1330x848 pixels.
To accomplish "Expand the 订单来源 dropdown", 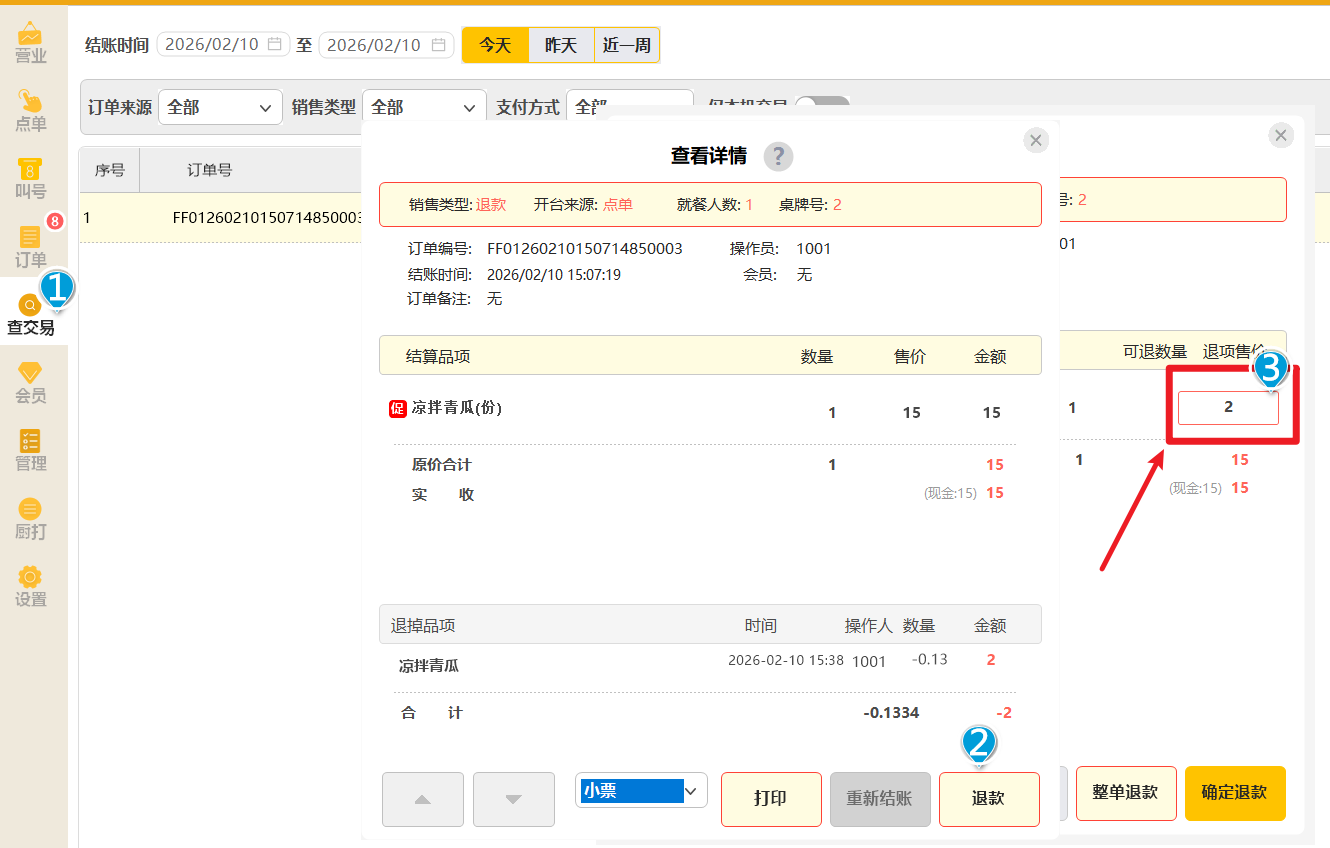I will (220, 107).
